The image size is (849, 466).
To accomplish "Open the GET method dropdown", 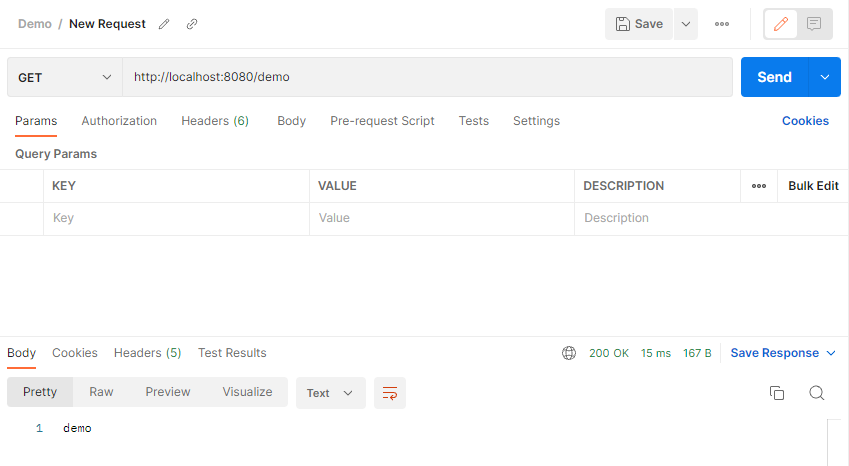I will click(65, 77).
